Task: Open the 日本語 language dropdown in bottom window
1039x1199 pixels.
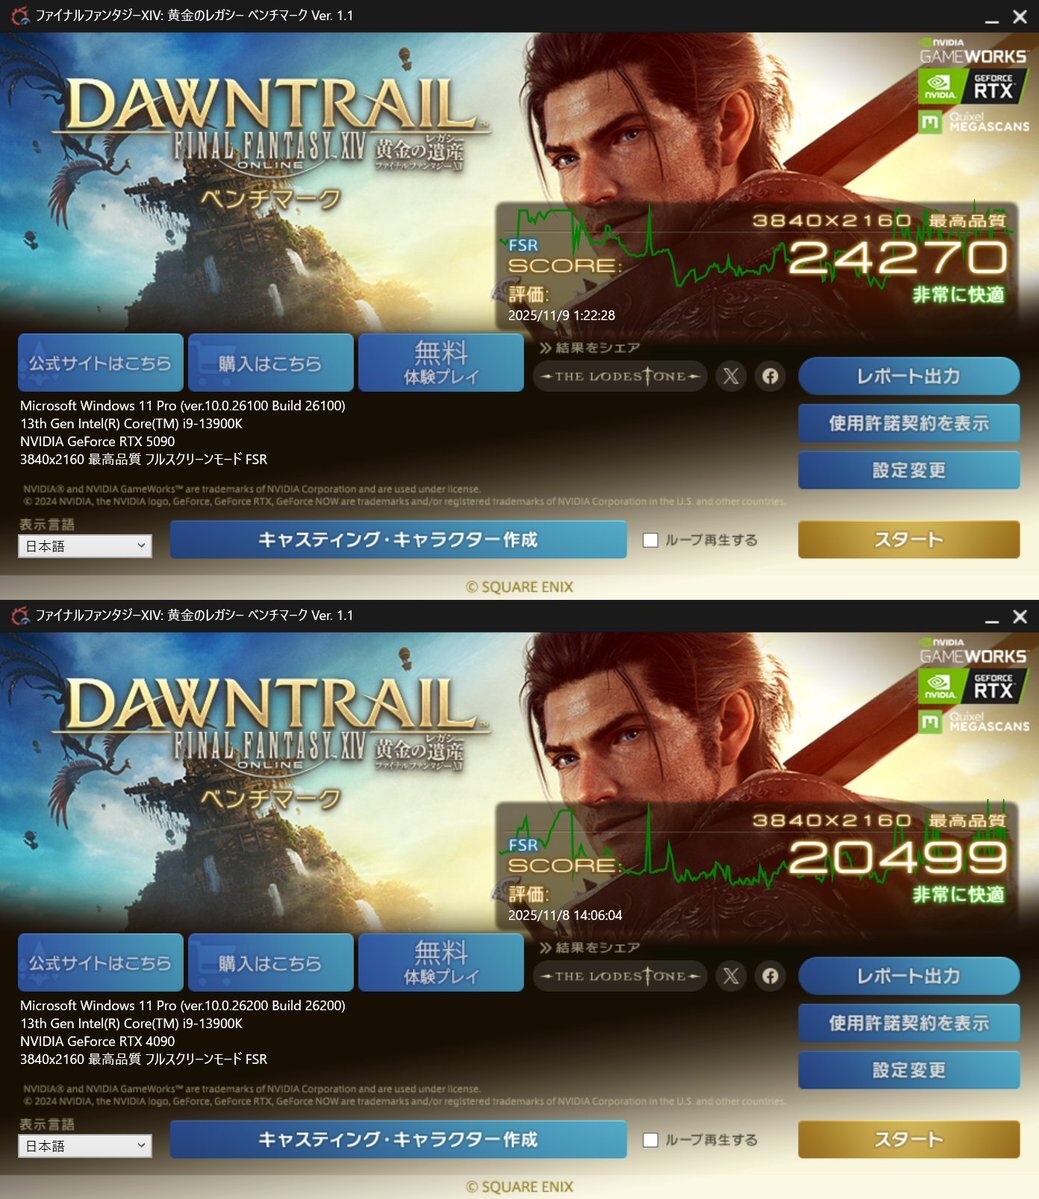Action: [x=85, y=1145]
